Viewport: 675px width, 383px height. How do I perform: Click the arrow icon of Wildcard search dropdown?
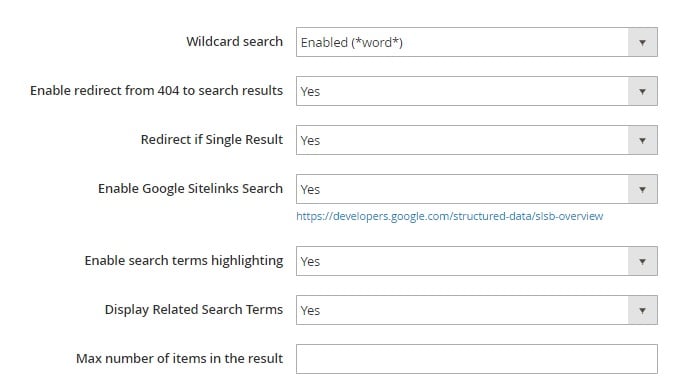click(x=642, y=42)
